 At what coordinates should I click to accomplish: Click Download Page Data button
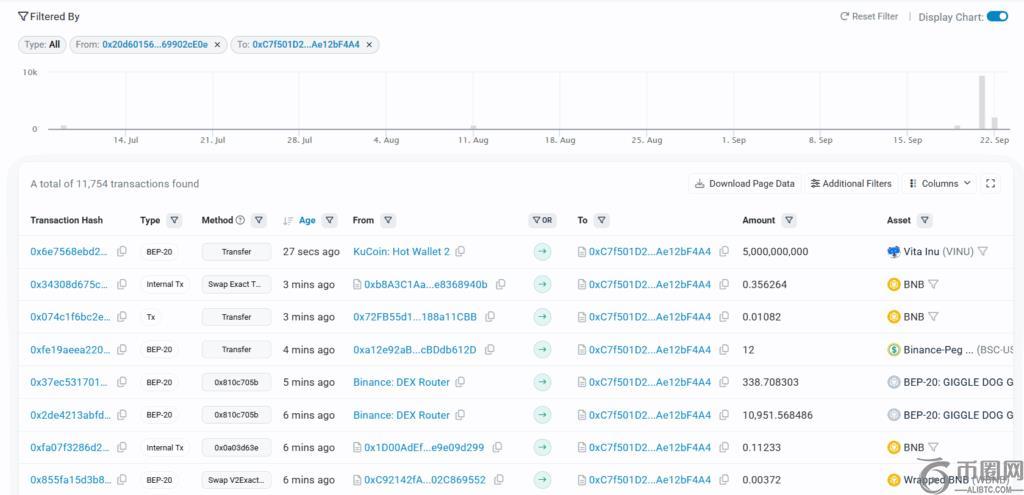pyautogui.click(x=743, y=184)
